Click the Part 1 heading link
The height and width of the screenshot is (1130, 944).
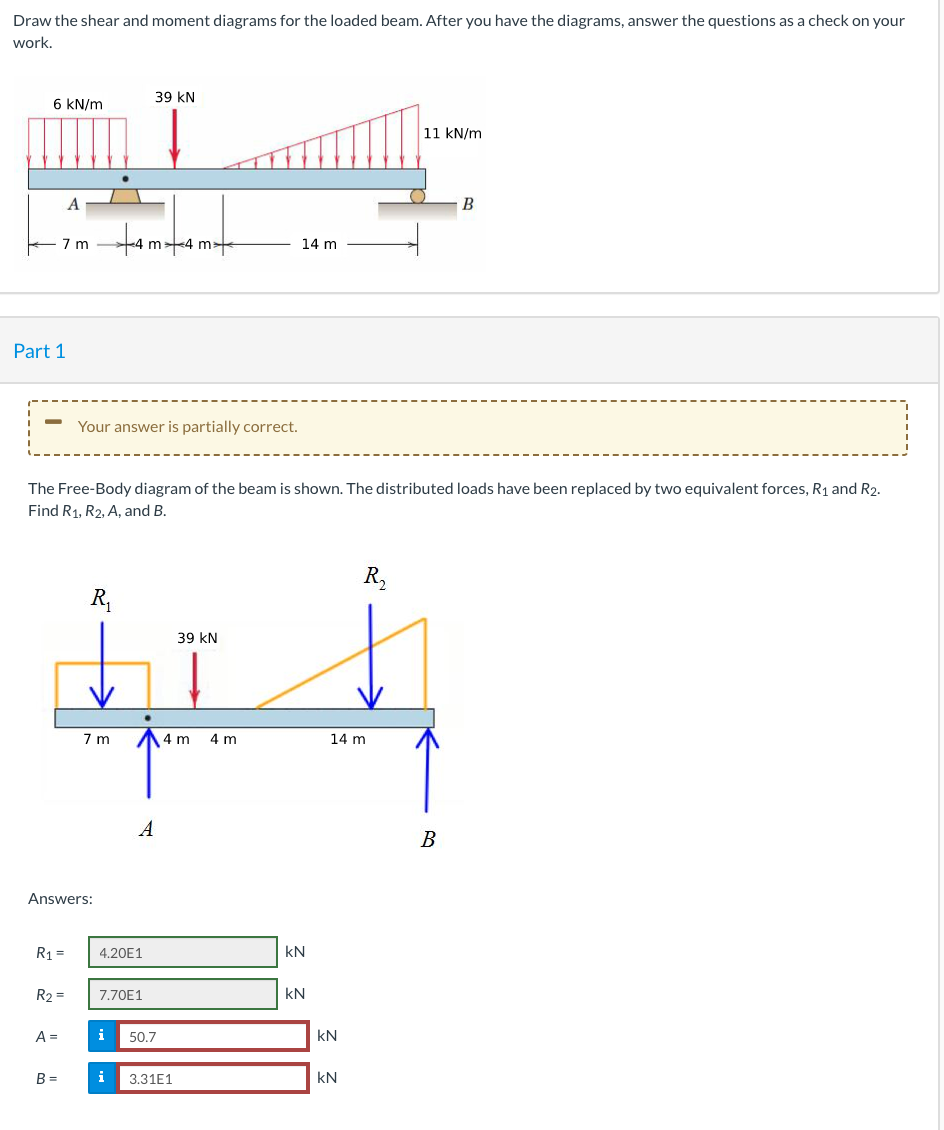(x=39, y=351)
